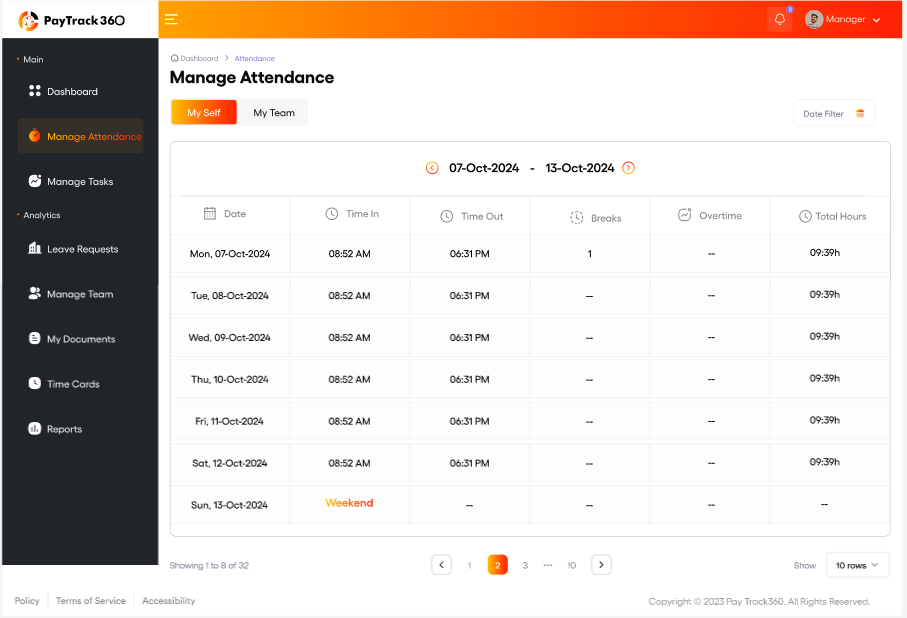Viewport: 907px width, 618px height.
Task: Open Time Cards from the sidebar
Action: pos(73,384)
